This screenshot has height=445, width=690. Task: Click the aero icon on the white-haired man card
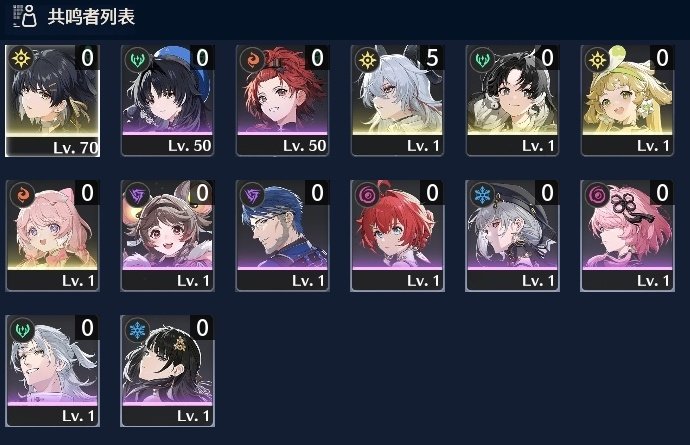[23, 330]
